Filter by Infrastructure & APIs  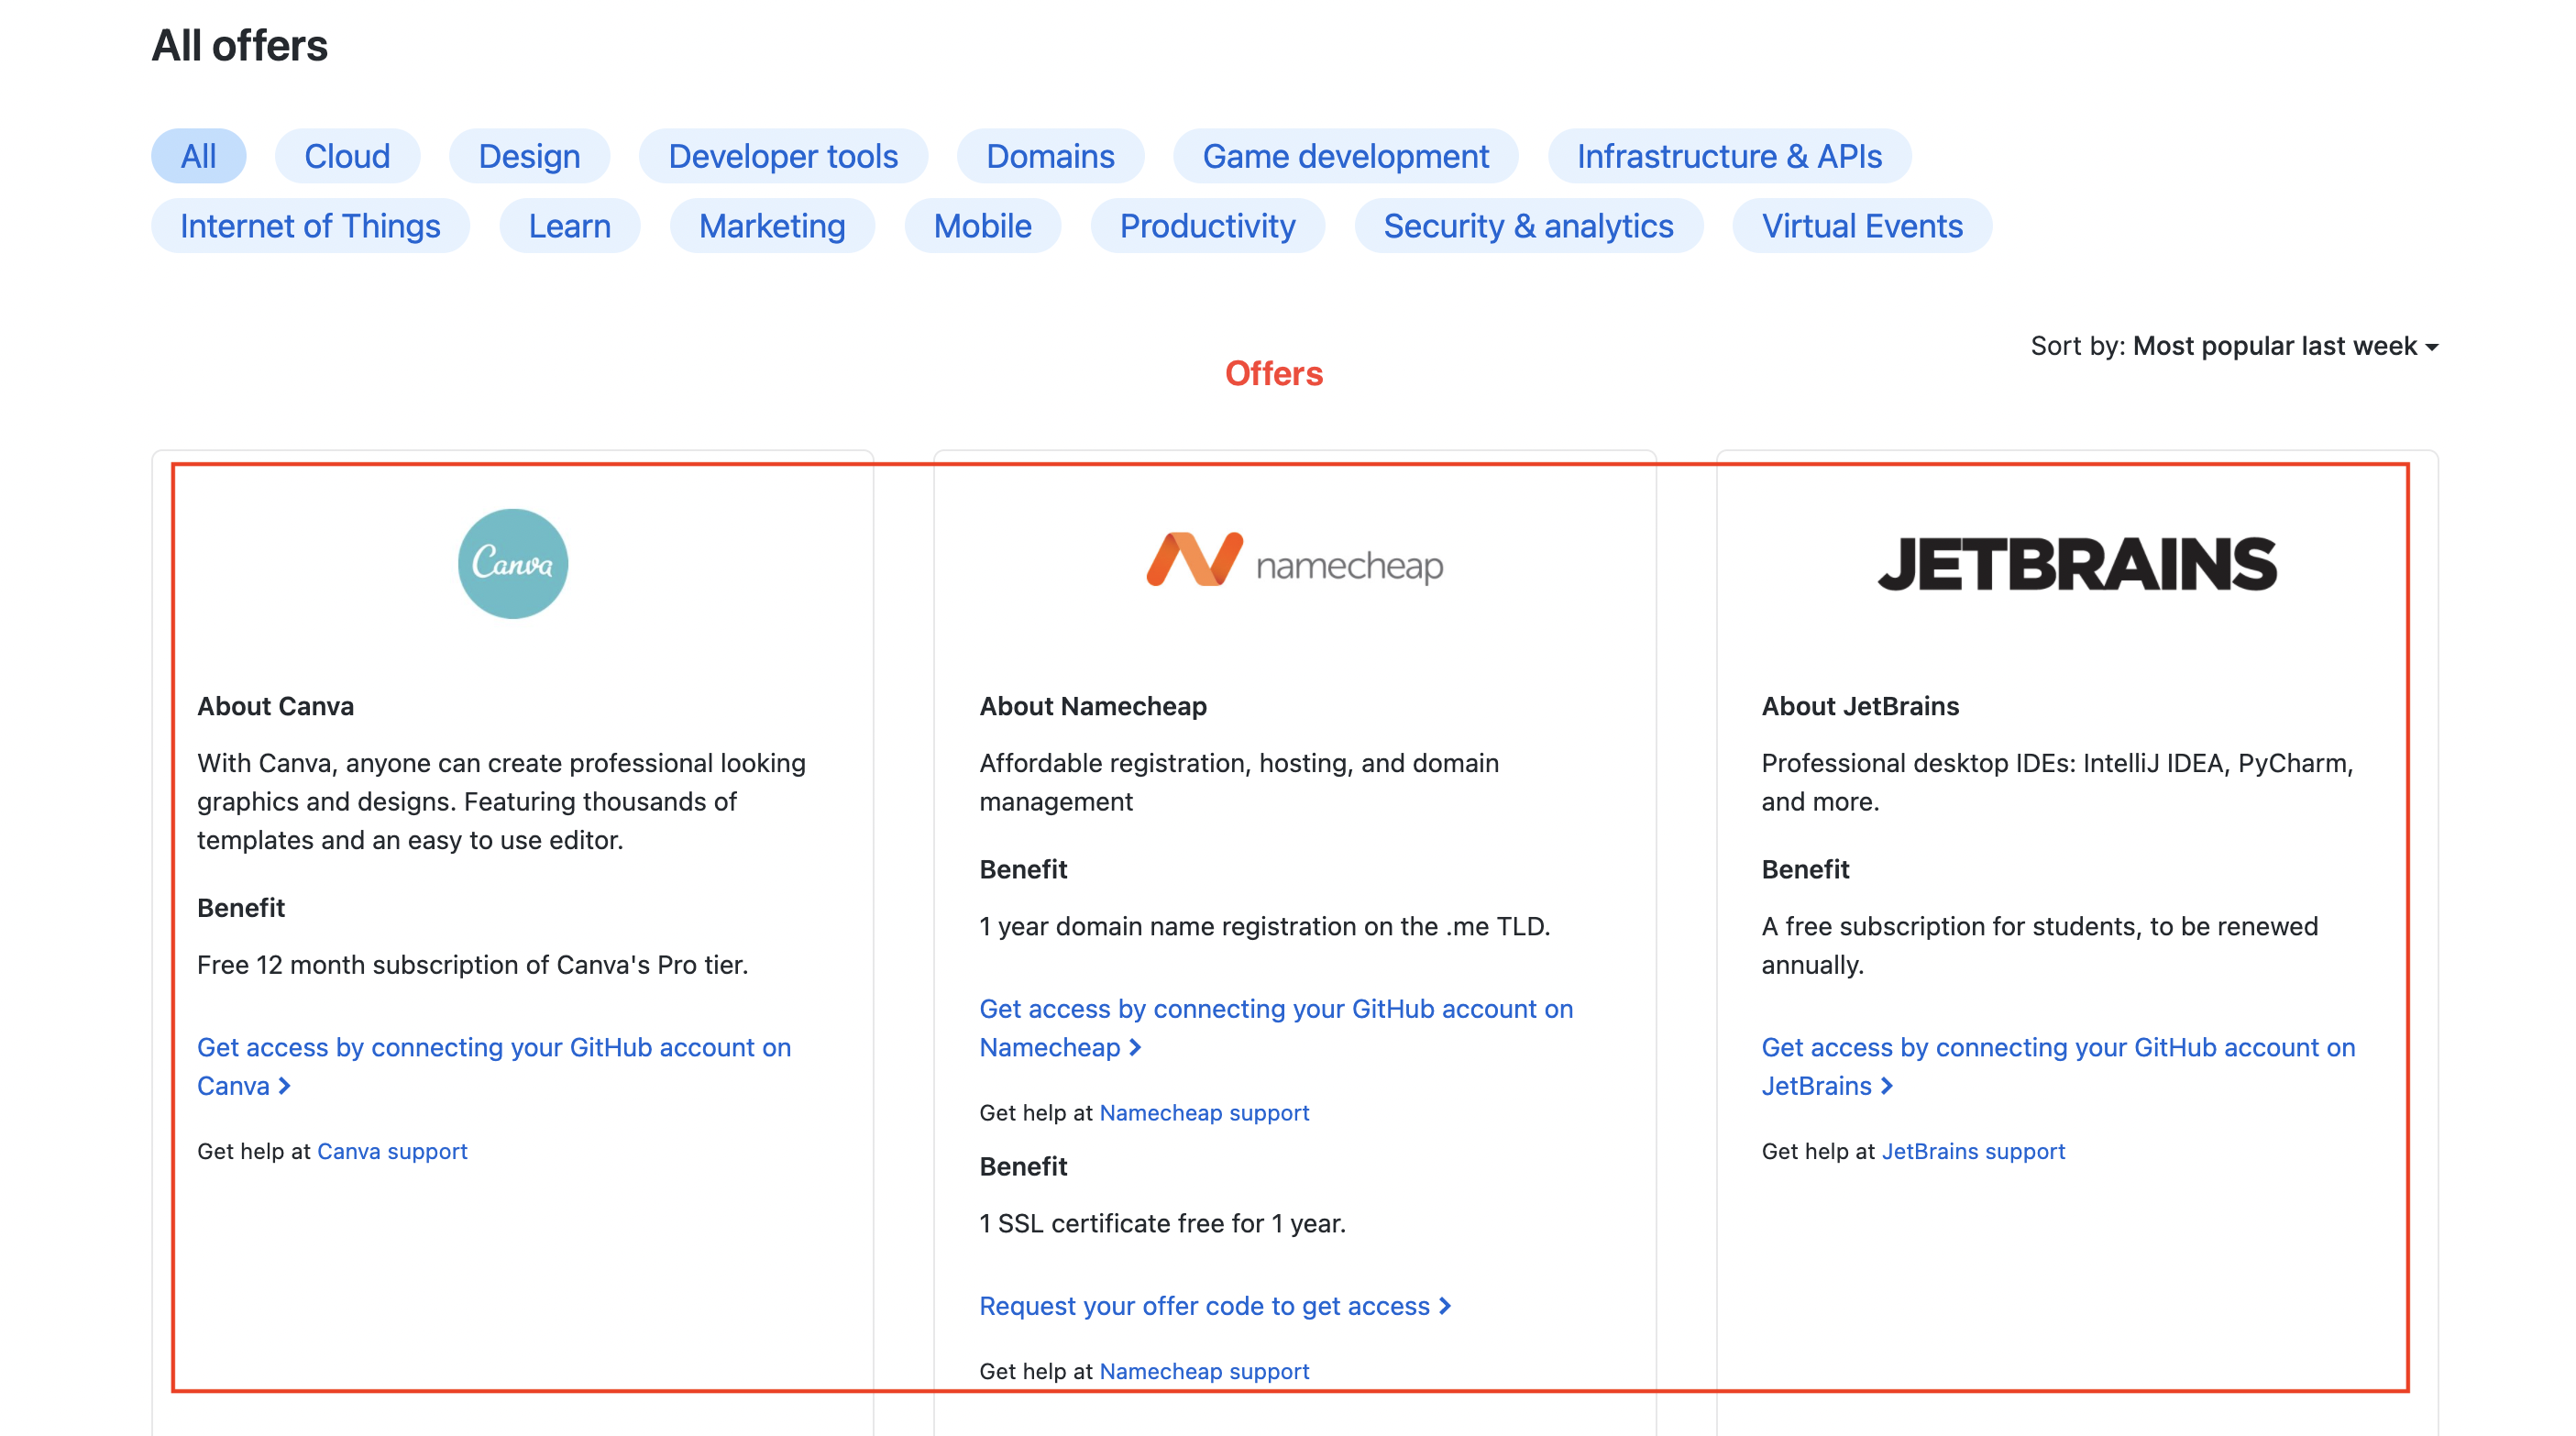1729,156
